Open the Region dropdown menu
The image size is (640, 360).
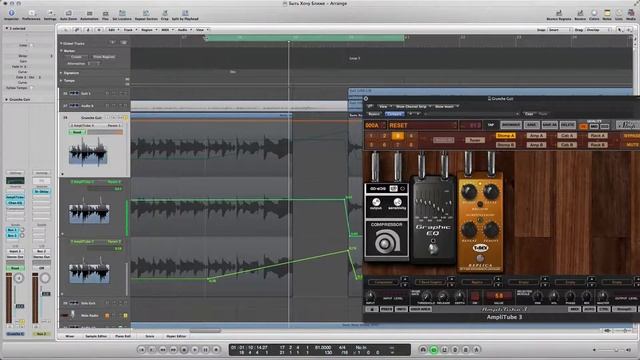[148, 30]
